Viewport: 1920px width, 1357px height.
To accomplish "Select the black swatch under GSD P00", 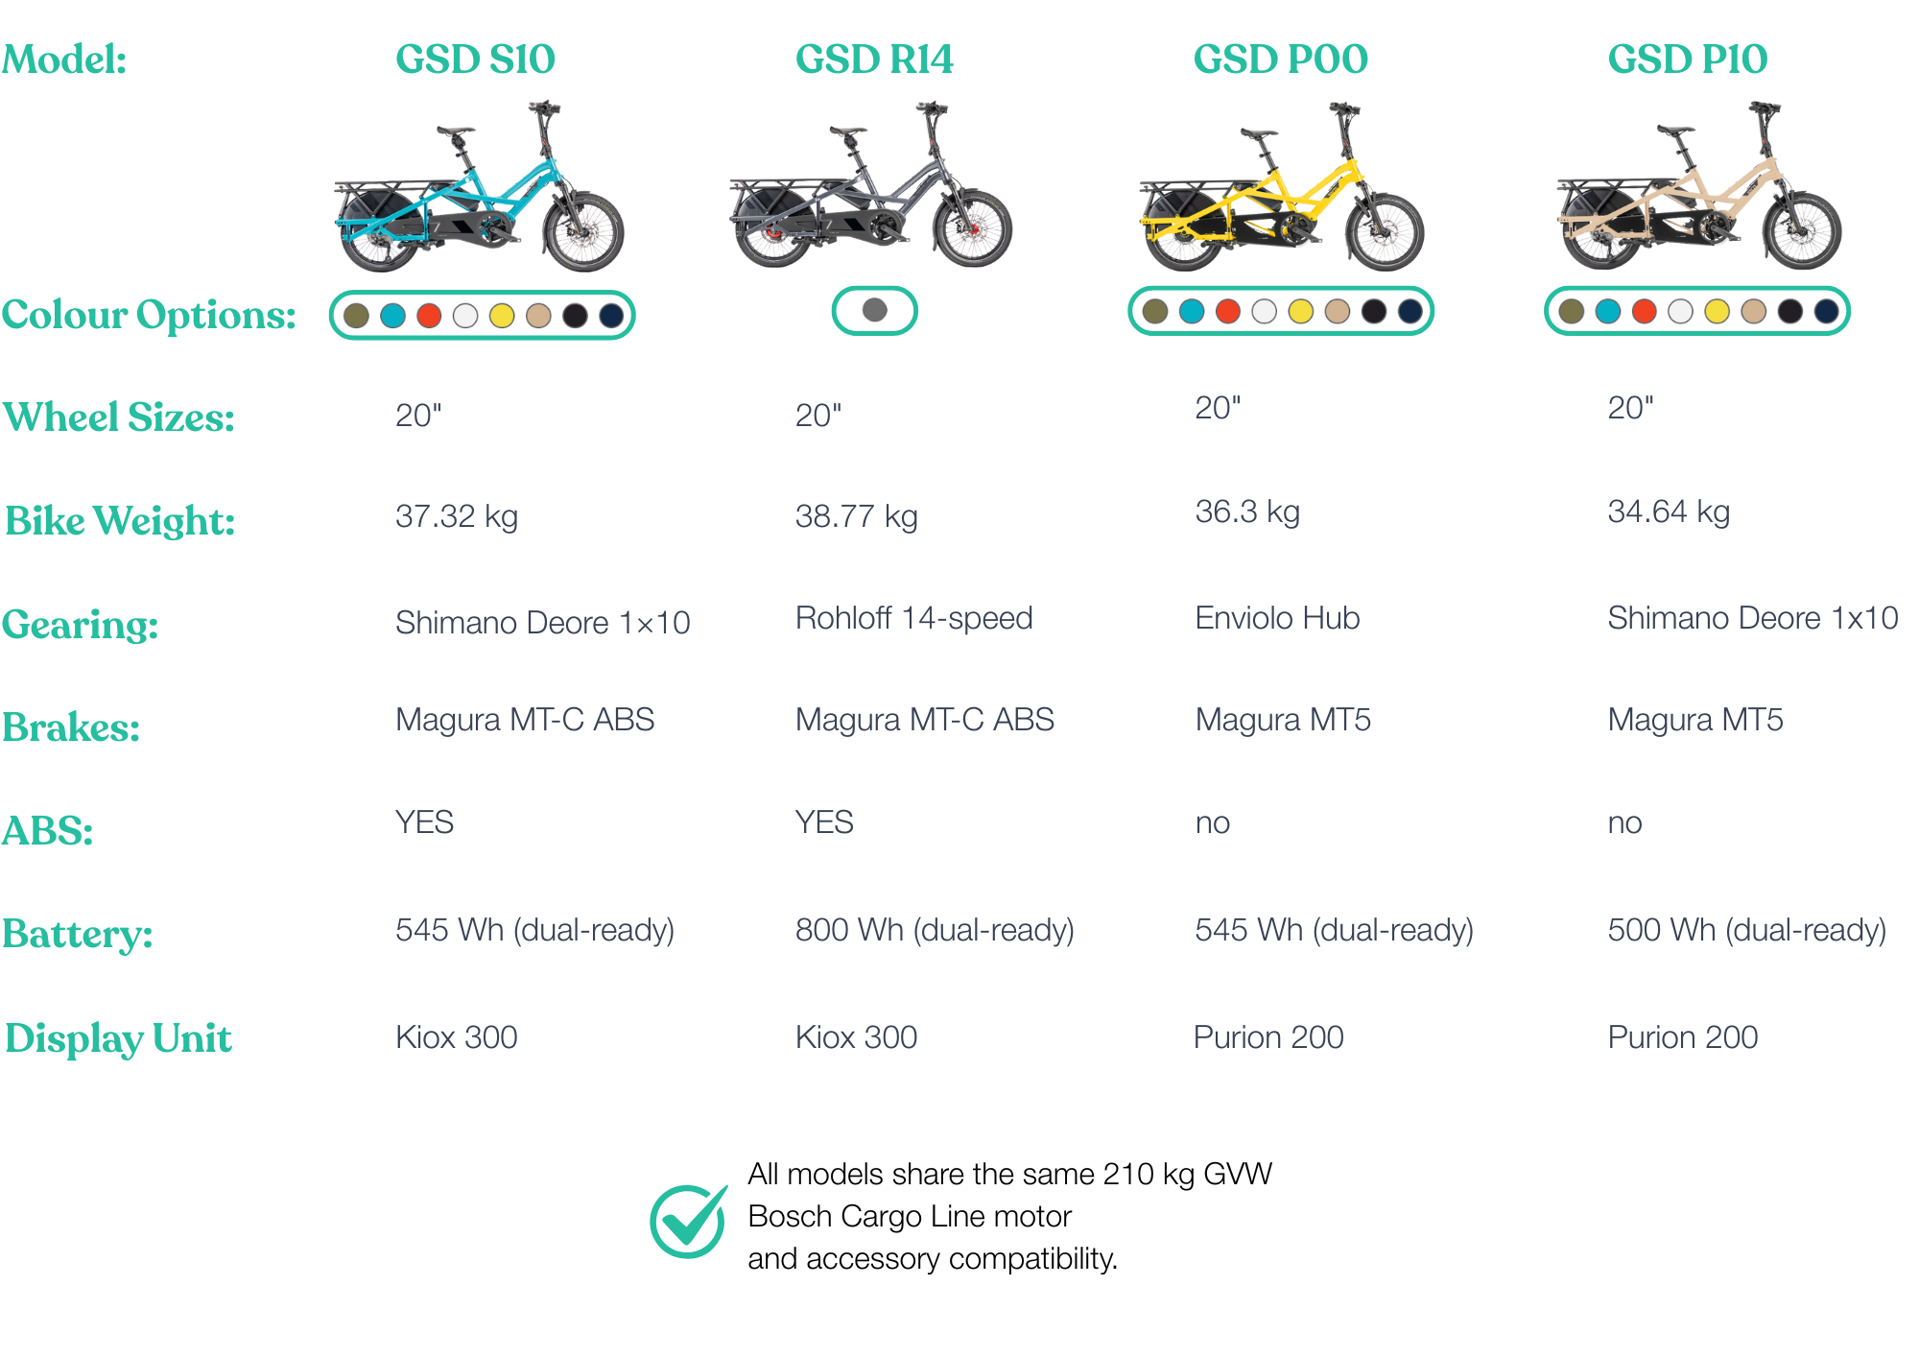I will (1374, 312).
